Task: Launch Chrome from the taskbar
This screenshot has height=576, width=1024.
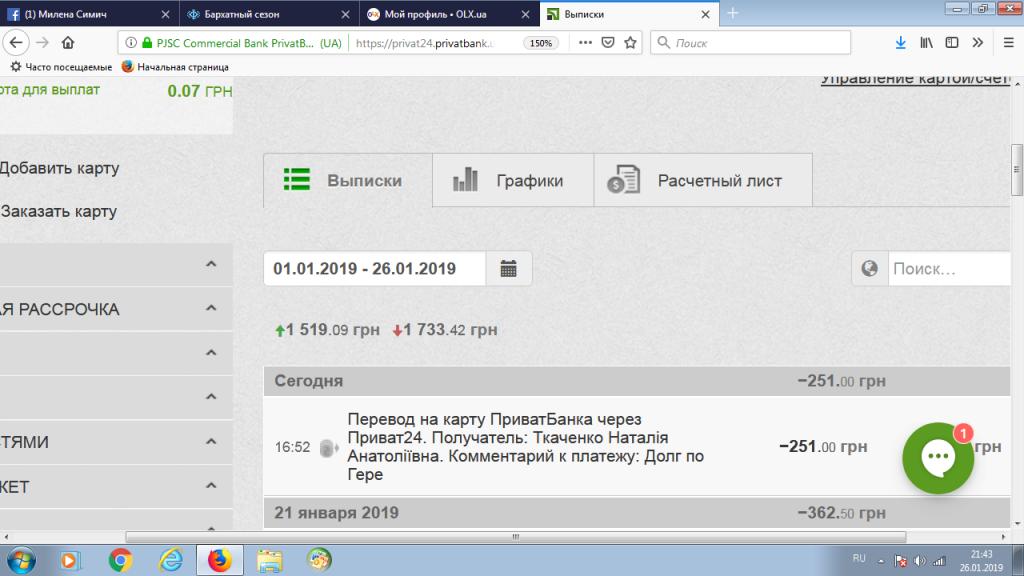Action: pyautogui.click(x=120, y=560)
